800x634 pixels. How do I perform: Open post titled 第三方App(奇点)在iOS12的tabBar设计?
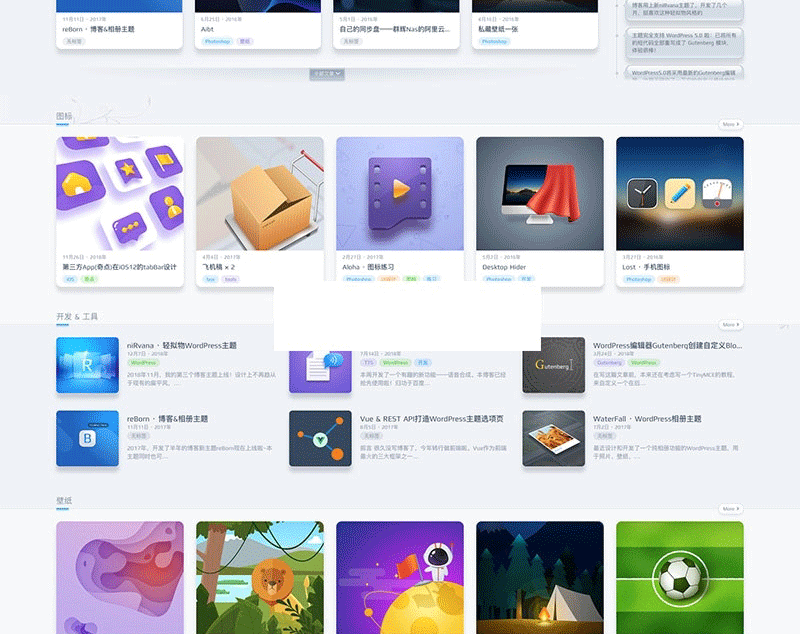tap(119, 267)
